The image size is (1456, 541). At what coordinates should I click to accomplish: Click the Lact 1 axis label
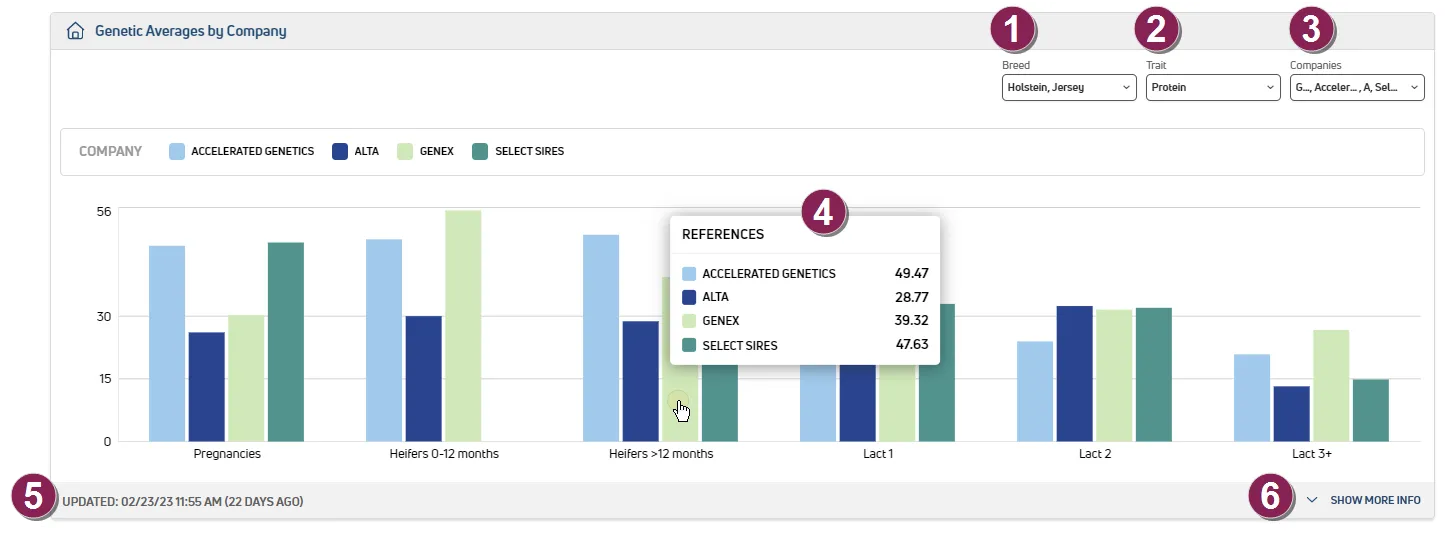pyautogui.click(x=877, y=454)
